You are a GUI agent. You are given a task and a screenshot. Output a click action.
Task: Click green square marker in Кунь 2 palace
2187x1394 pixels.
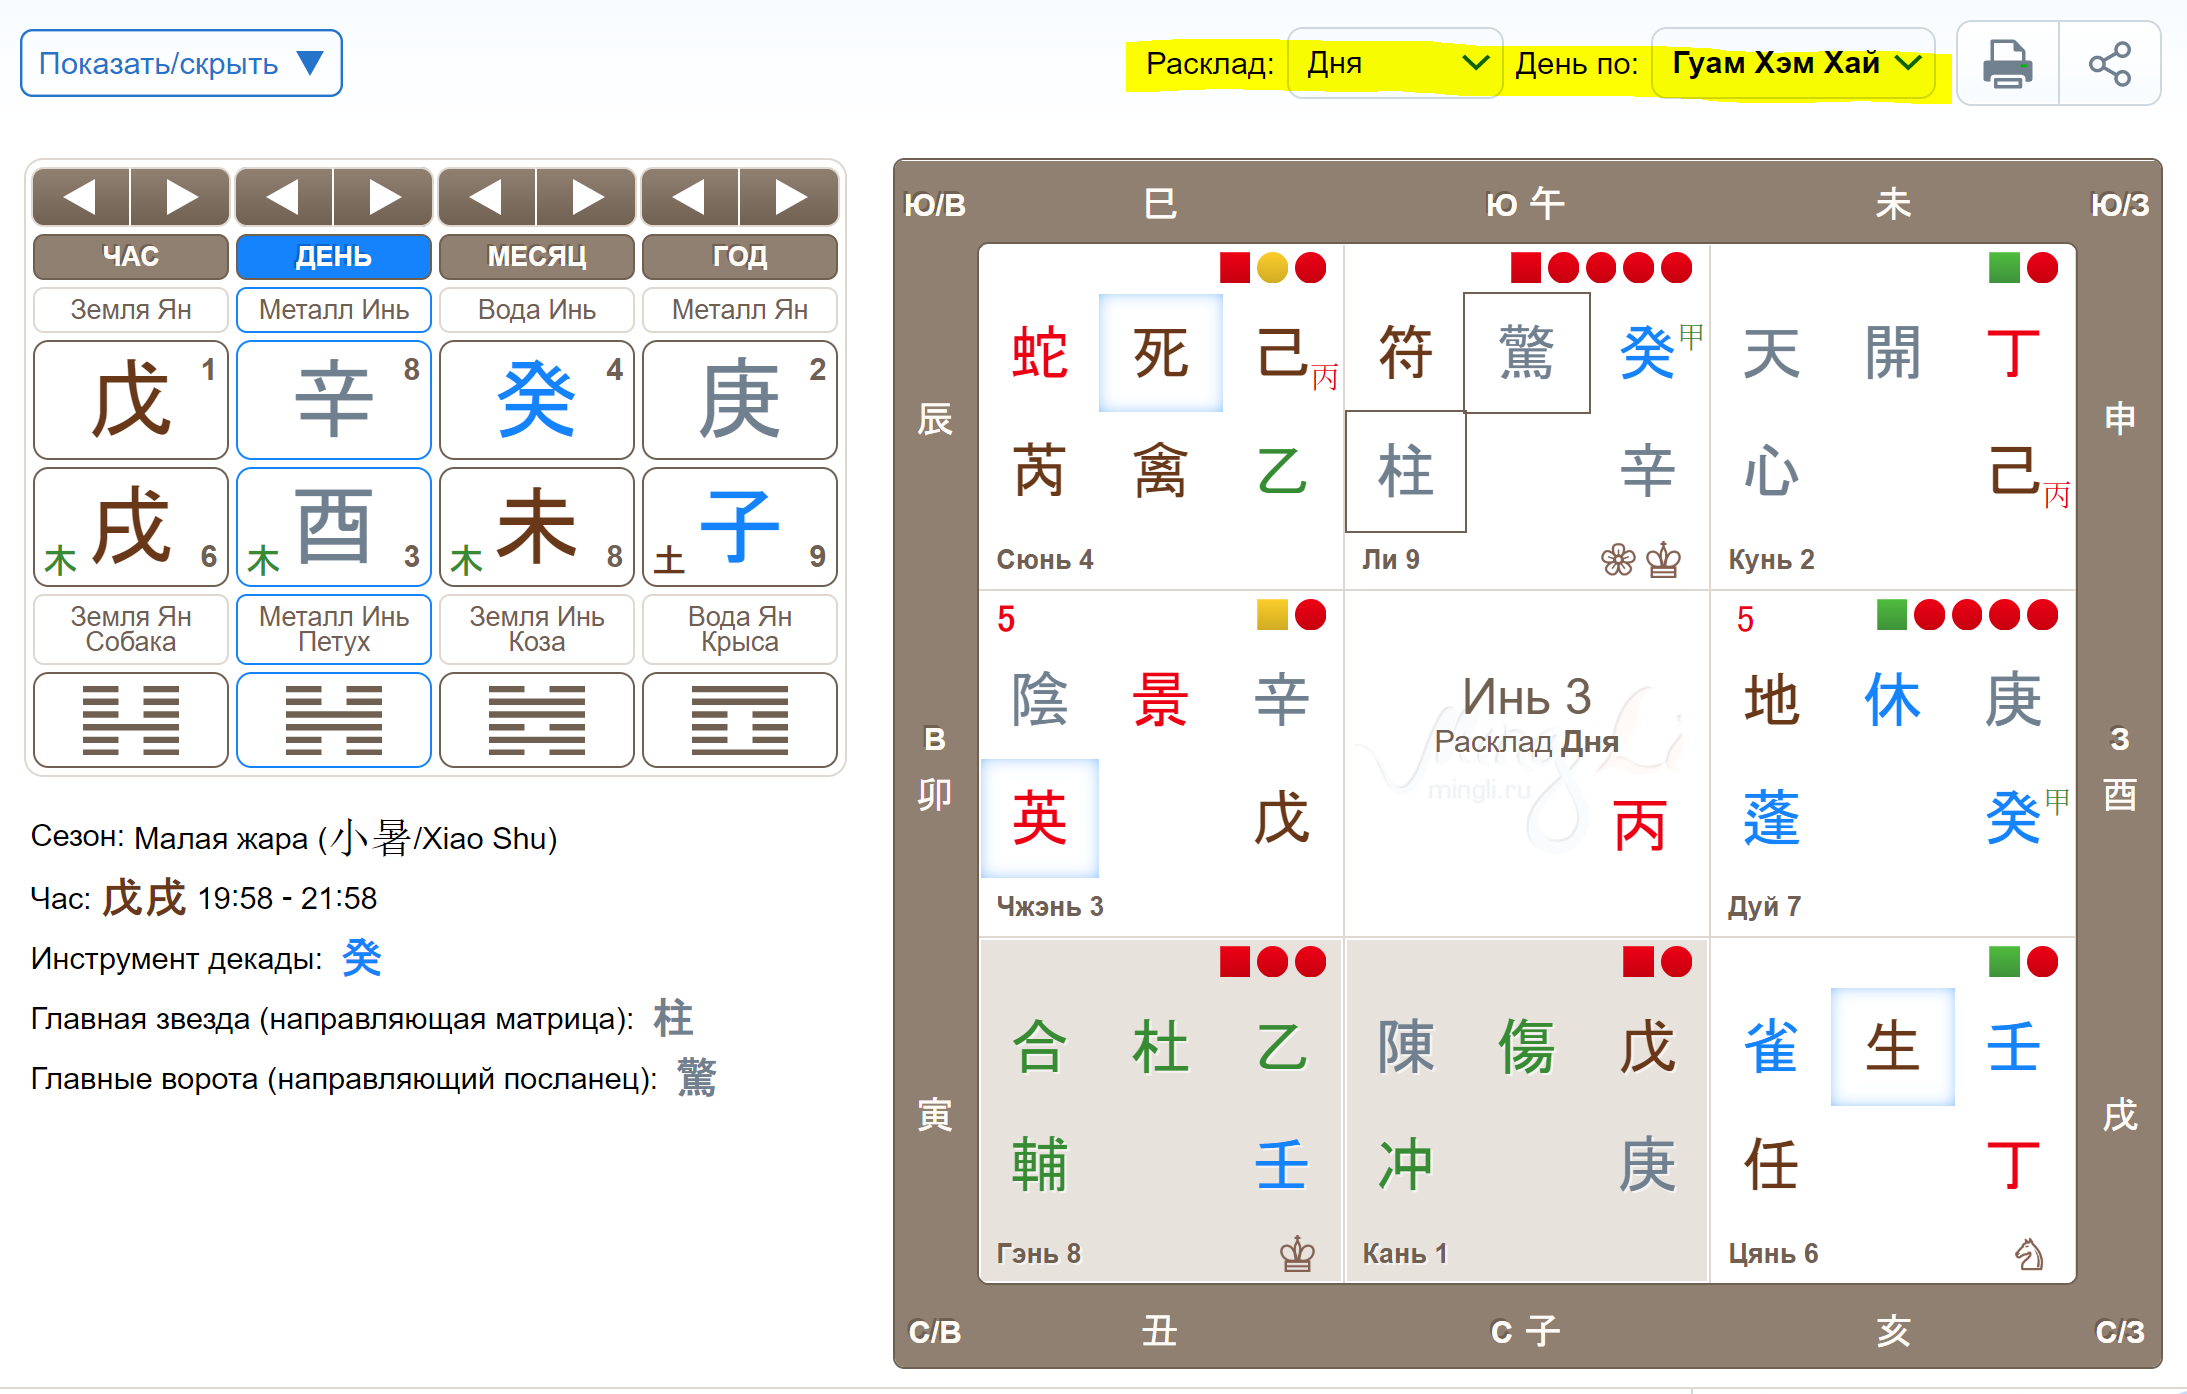(x=2004, y=268)
